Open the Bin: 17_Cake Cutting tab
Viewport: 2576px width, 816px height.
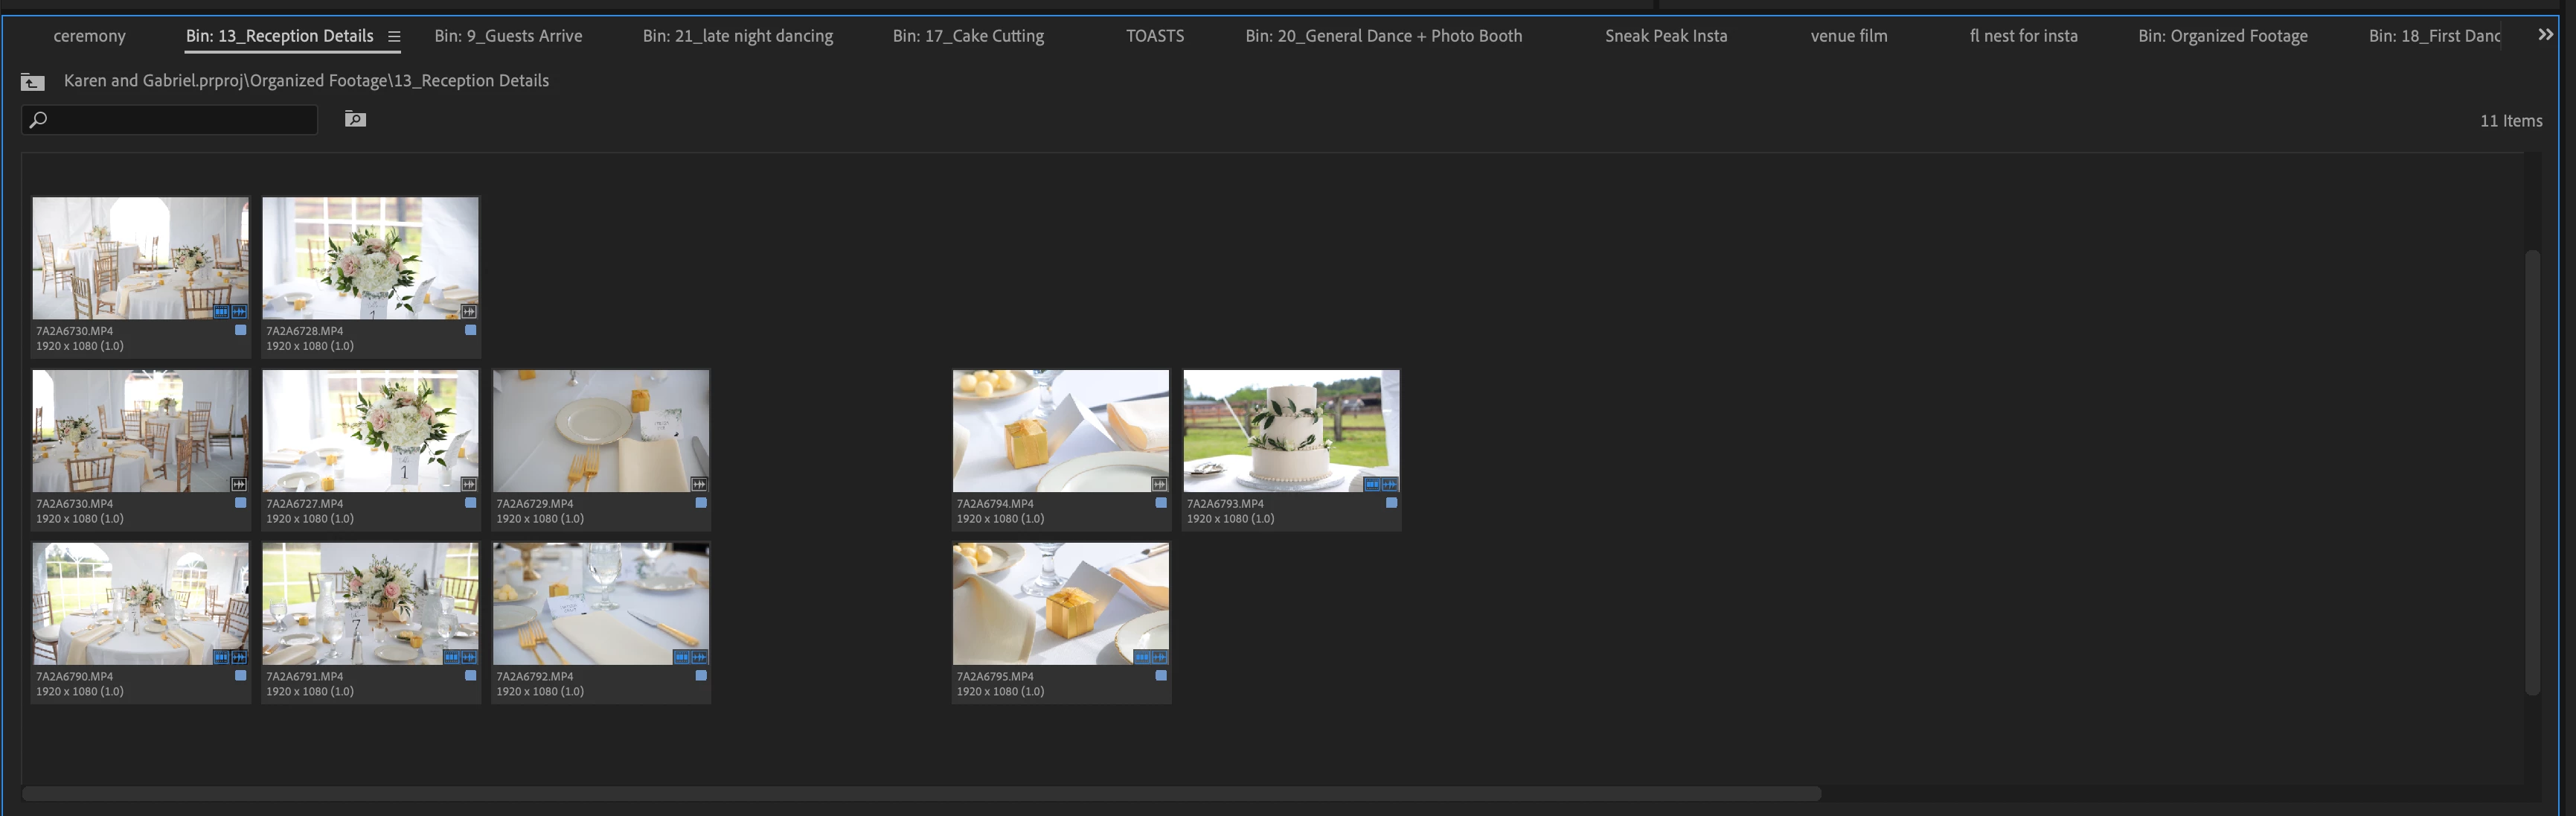967,36
